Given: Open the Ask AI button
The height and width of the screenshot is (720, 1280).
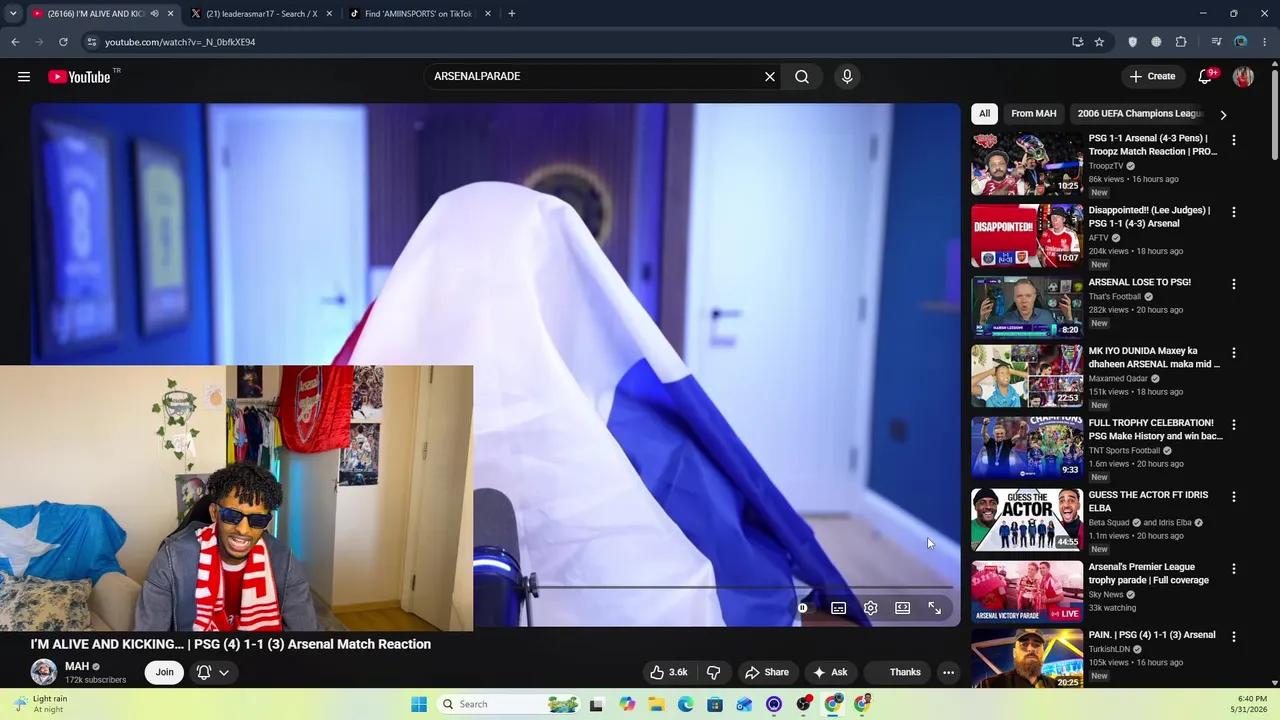Looking at the screenshot, I should click(x=830, y=672).
